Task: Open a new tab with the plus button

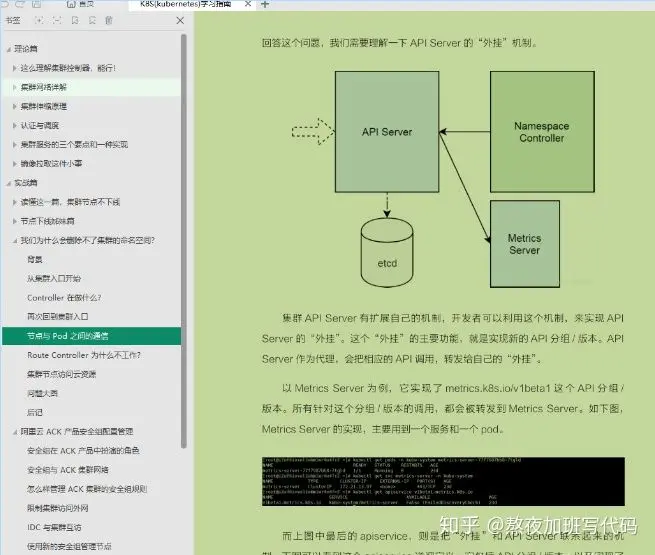Action: click(x=264, y=4)
